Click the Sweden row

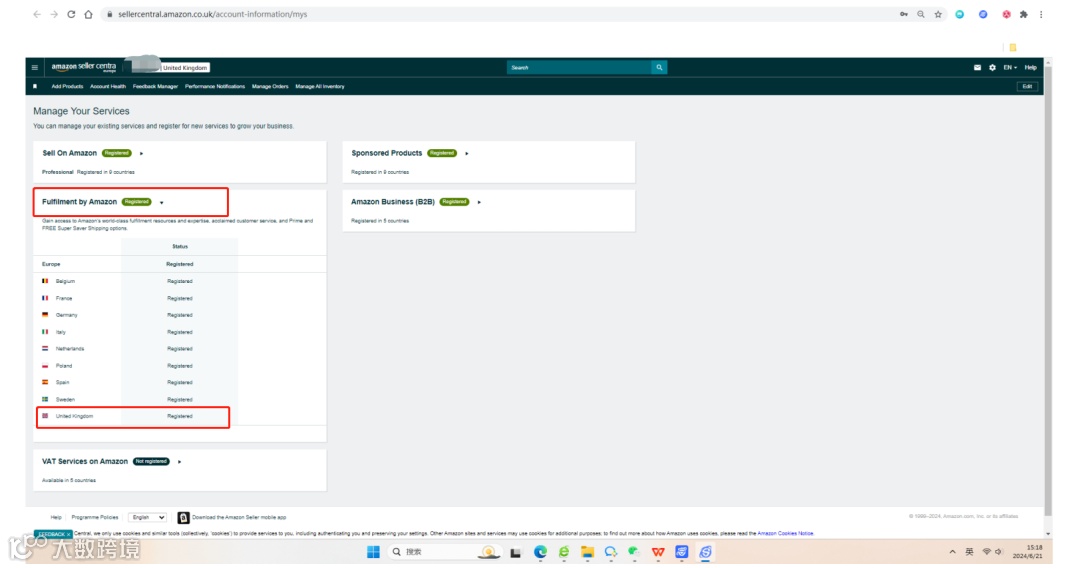pos(180,399)
